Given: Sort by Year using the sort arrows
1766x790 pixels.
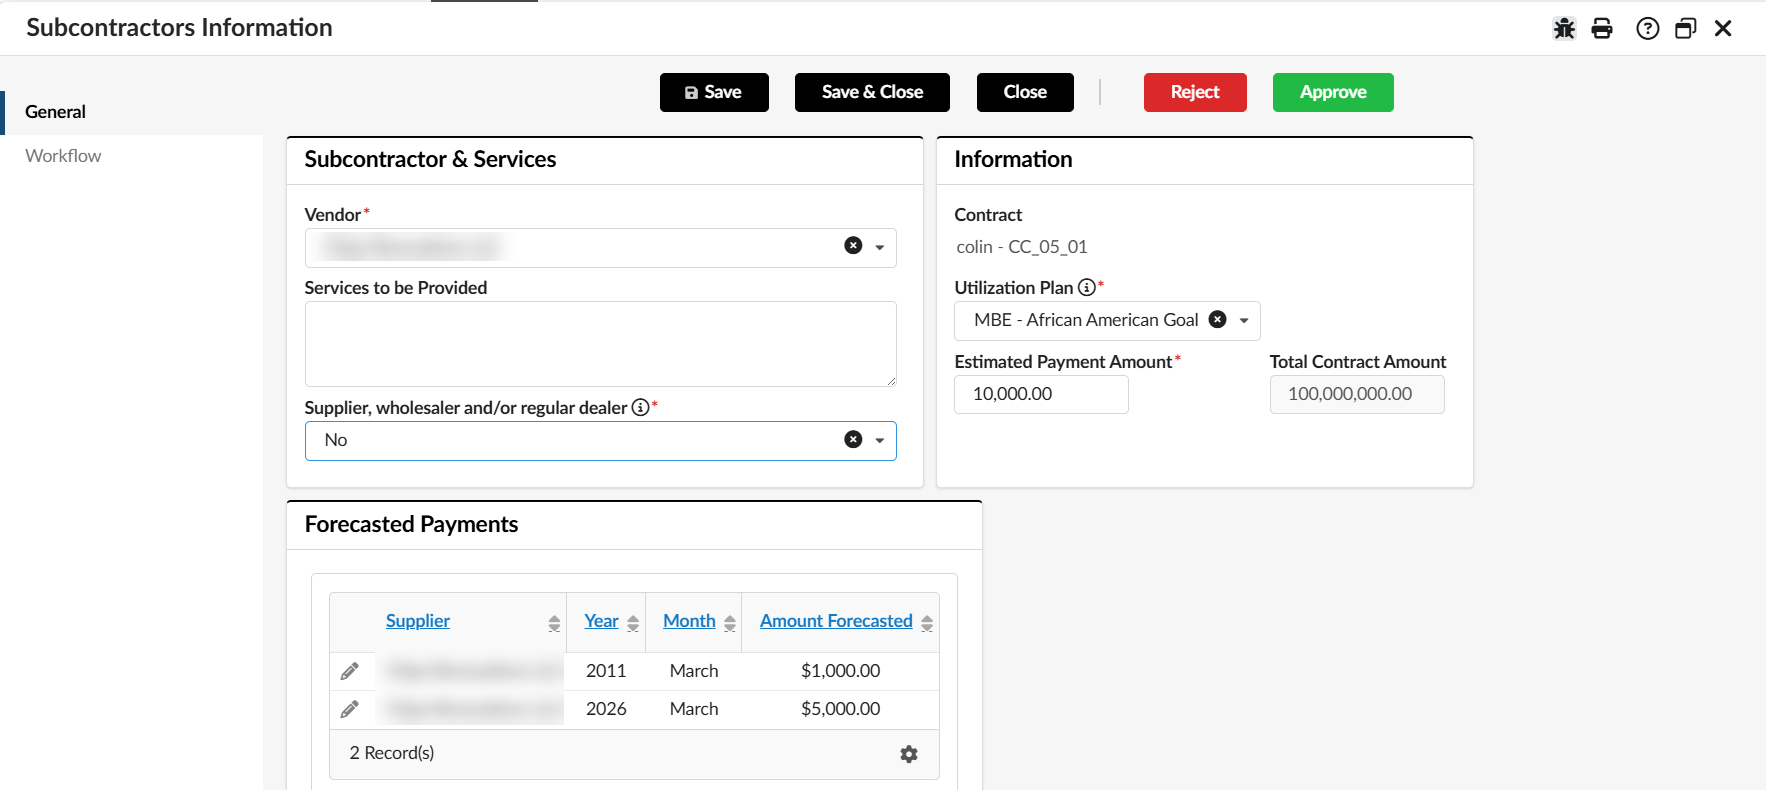Looking at the screenshot, I should (633, 623).
